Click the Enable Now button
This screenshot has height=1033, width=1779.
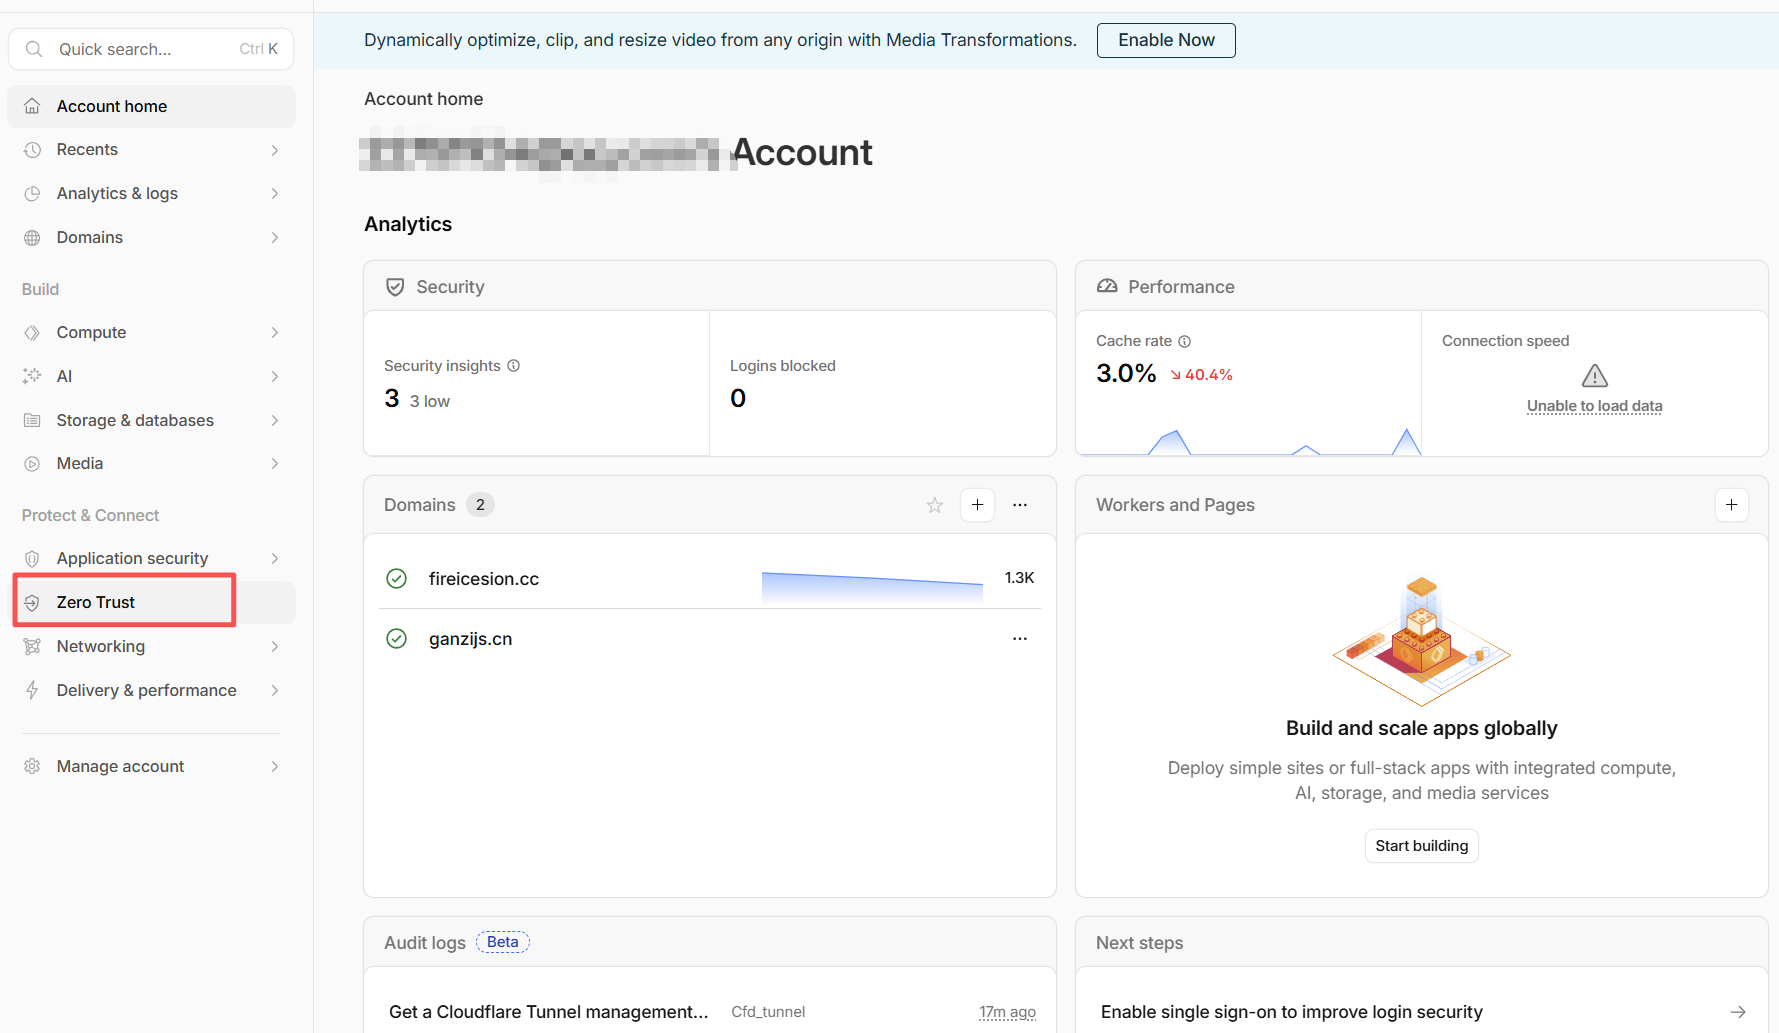point(1166,40)
